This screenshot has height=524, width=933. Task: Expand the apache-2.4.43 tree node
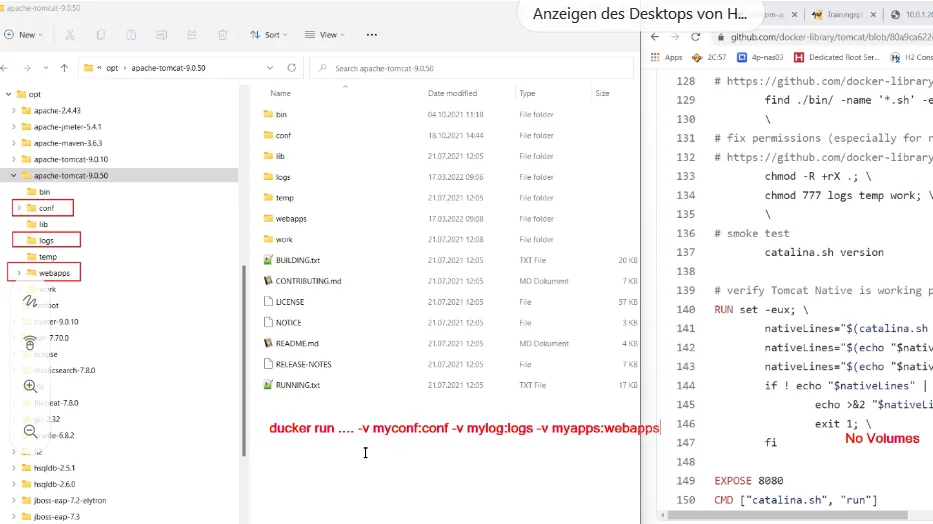click(14, 110)
